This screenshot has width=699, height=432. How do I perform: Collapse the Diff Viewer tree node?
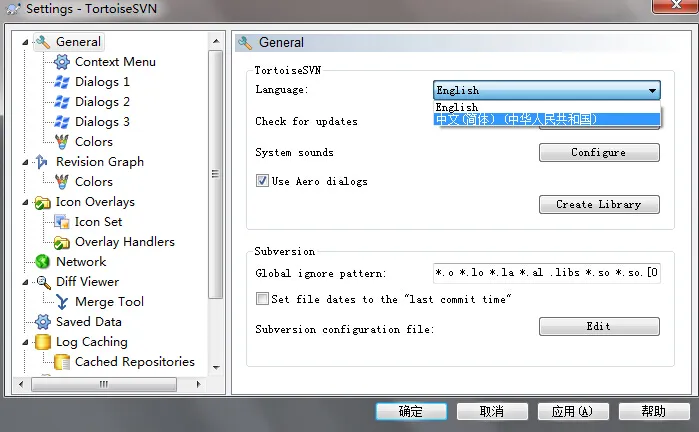pyautogui.click(x=25, y=282)
